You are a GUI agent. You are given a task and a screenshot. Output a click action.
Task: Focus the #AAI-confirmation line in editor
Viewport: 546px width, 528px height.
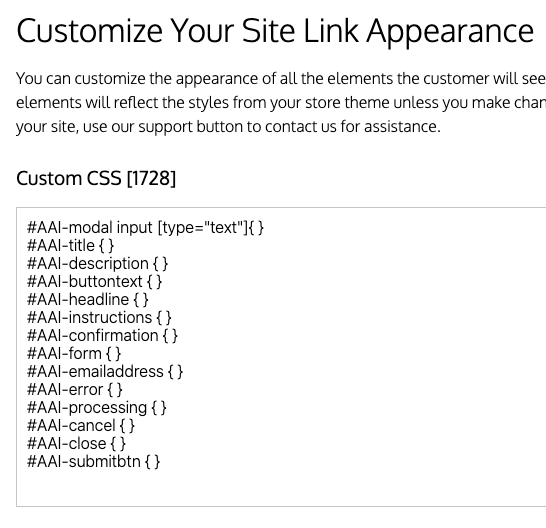tap(102, 336)
